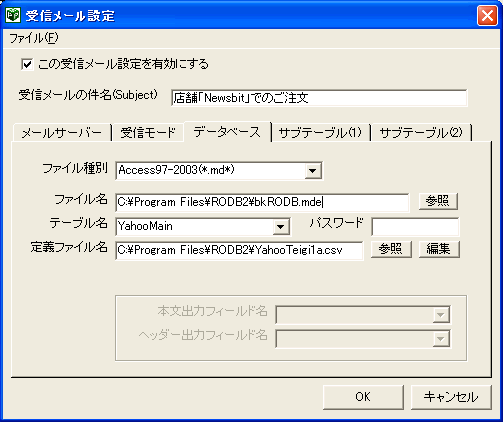Switch to the メールサーバー tab

[62, 133]
